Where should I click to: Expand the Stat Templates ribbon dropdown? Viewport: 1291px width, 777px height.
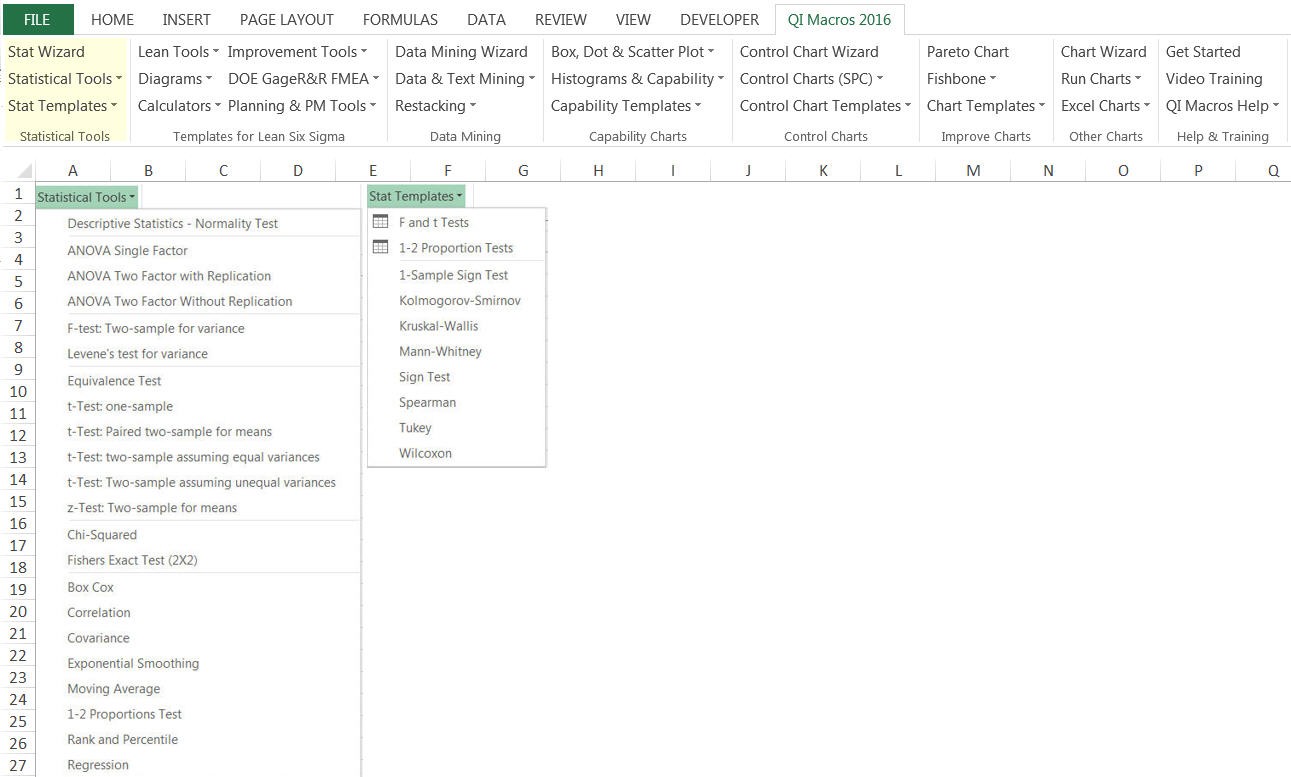(x=62, y=105)
